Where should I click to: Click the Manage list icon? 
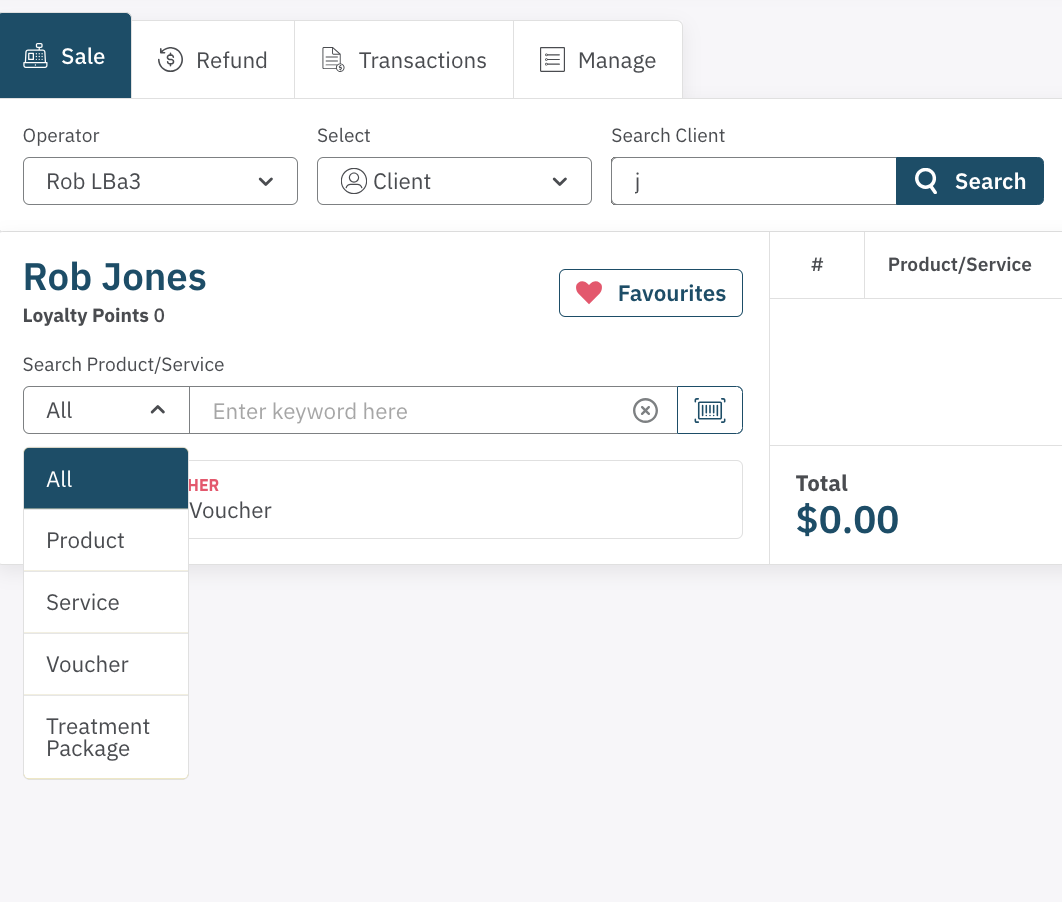[x=552, y=60]
